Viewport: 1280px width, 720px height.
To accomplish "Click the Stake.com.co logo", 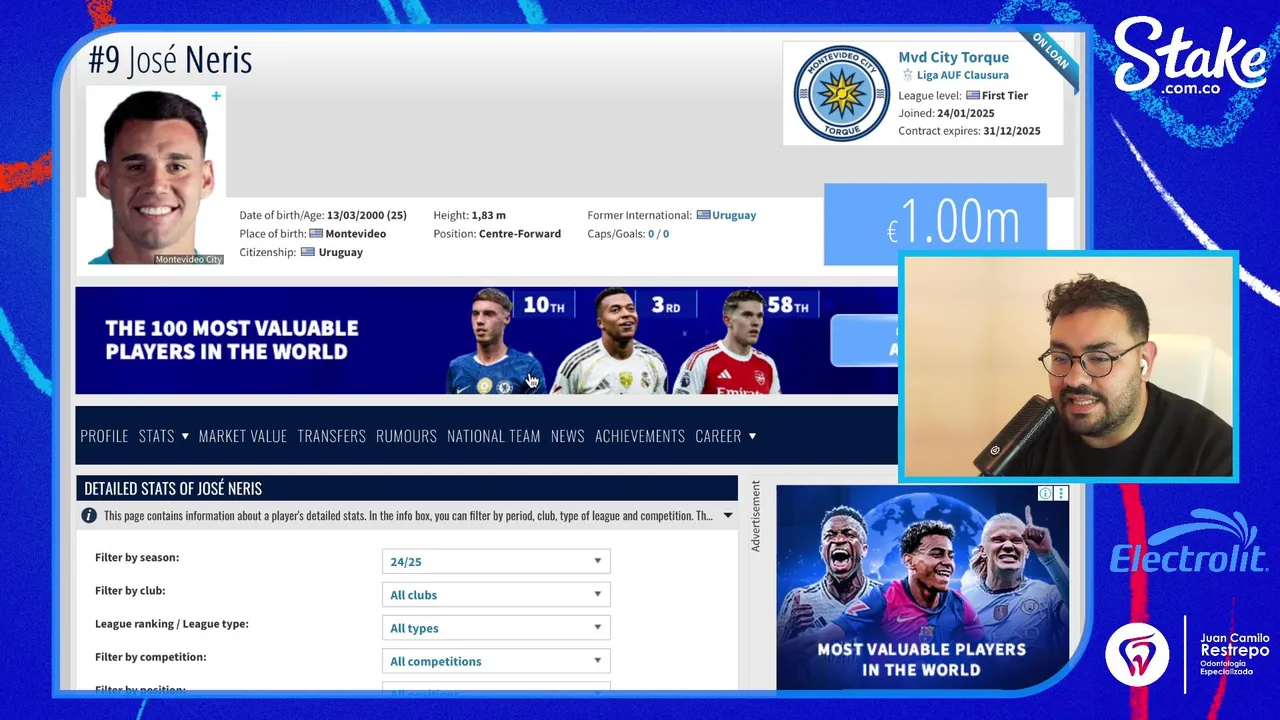I will [1189, 59].
